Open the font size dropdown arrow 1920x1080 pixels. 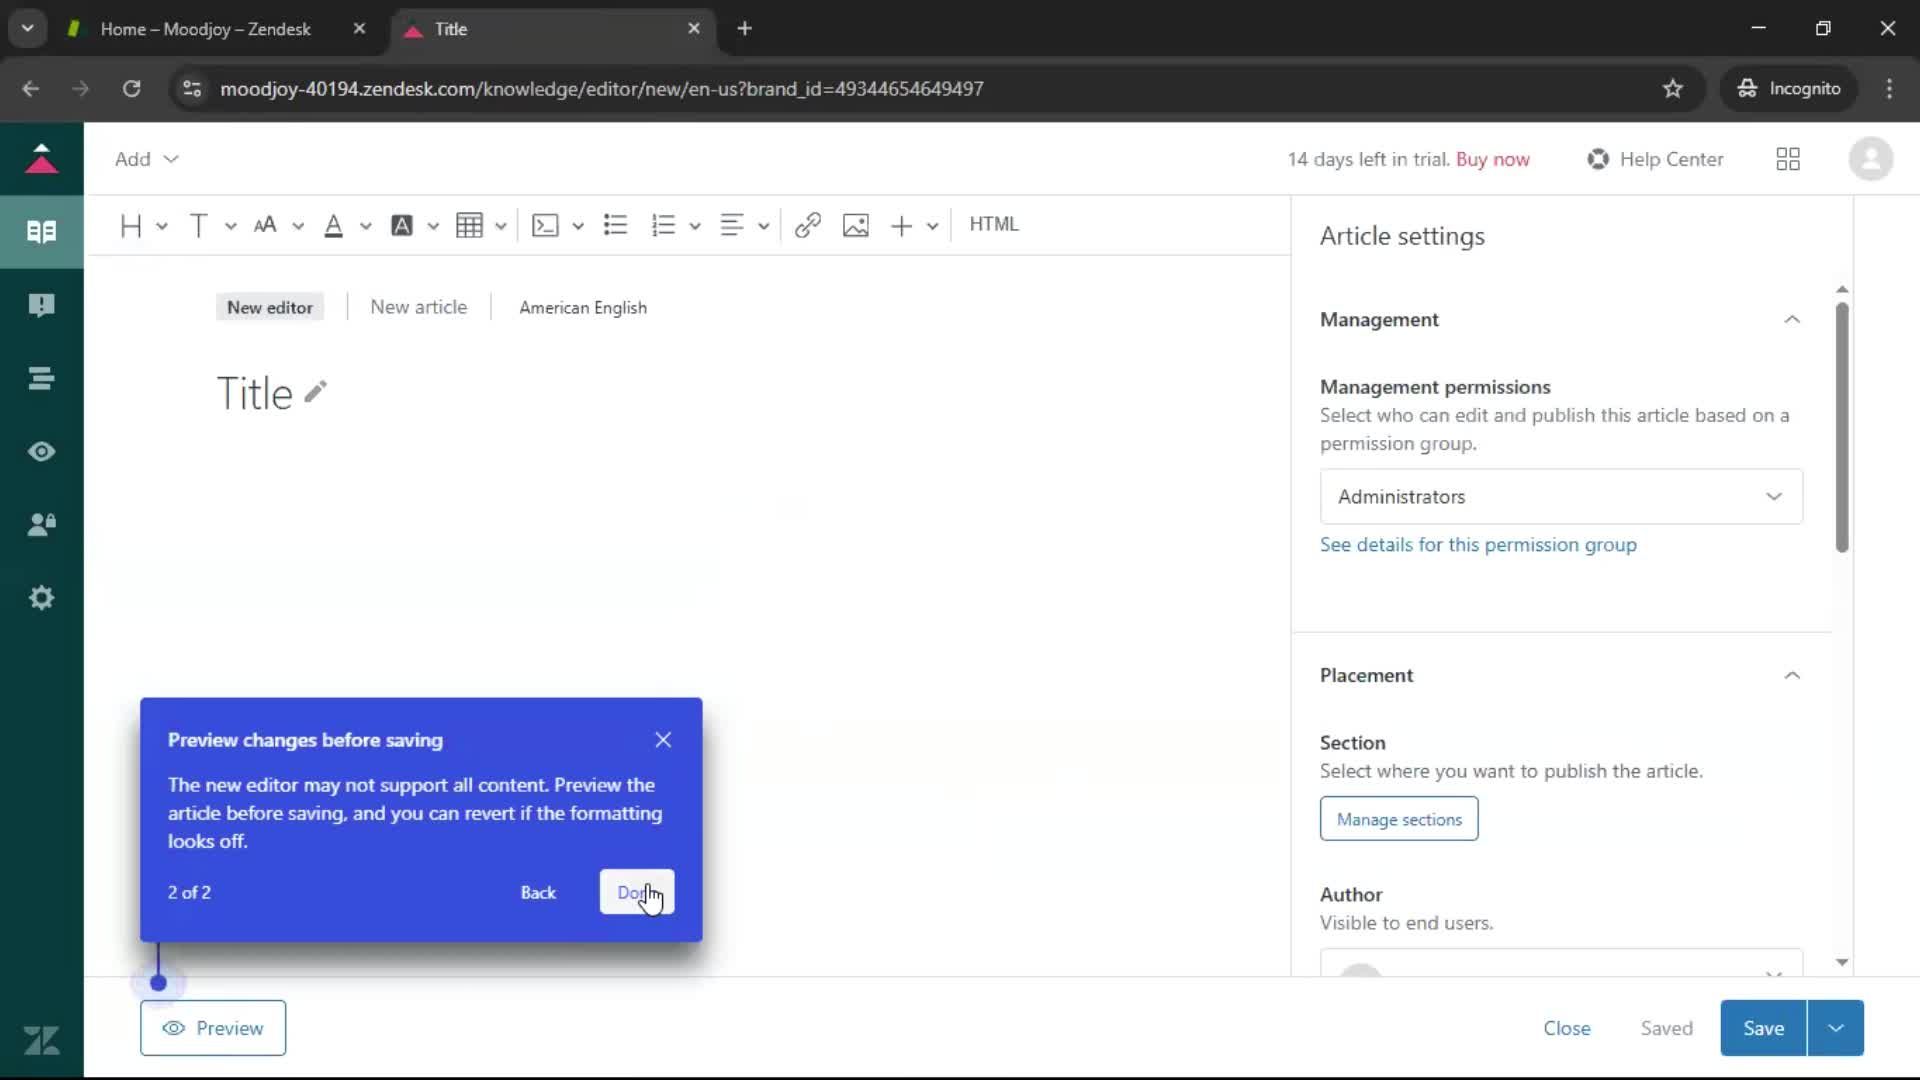click(x=298, y=226)
